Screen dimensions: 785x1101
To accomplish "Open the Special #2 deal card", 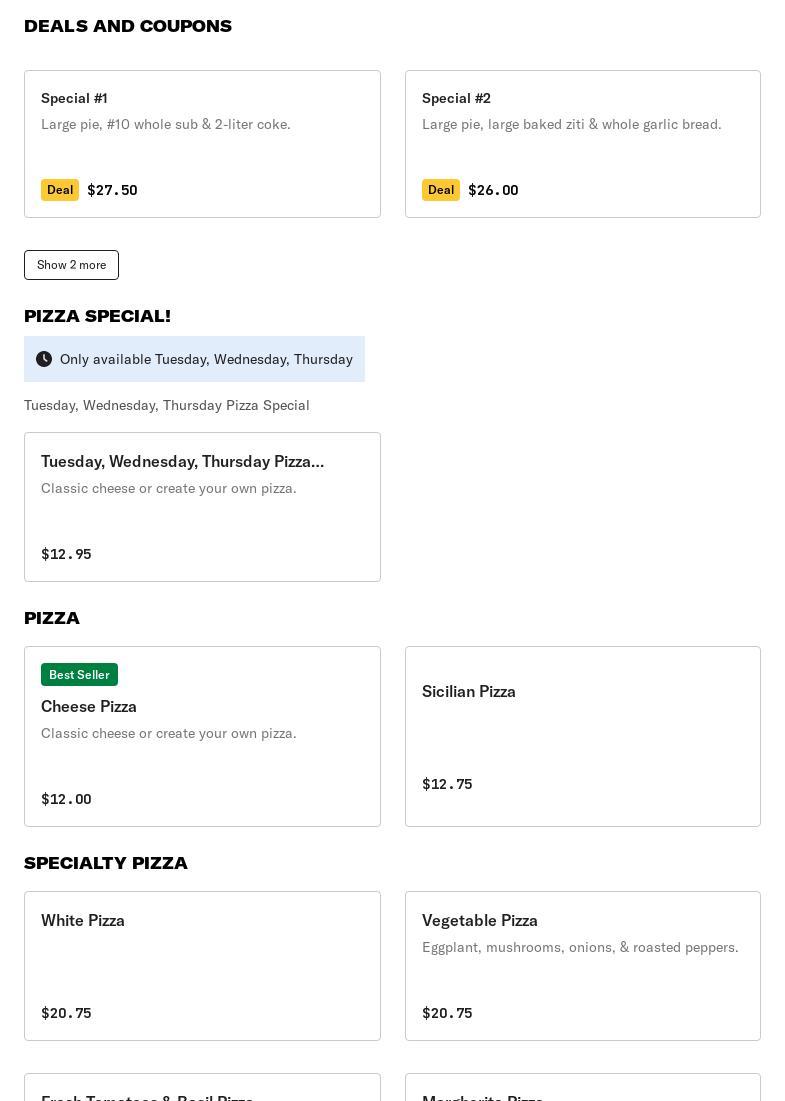I will [x=583, y=144].
